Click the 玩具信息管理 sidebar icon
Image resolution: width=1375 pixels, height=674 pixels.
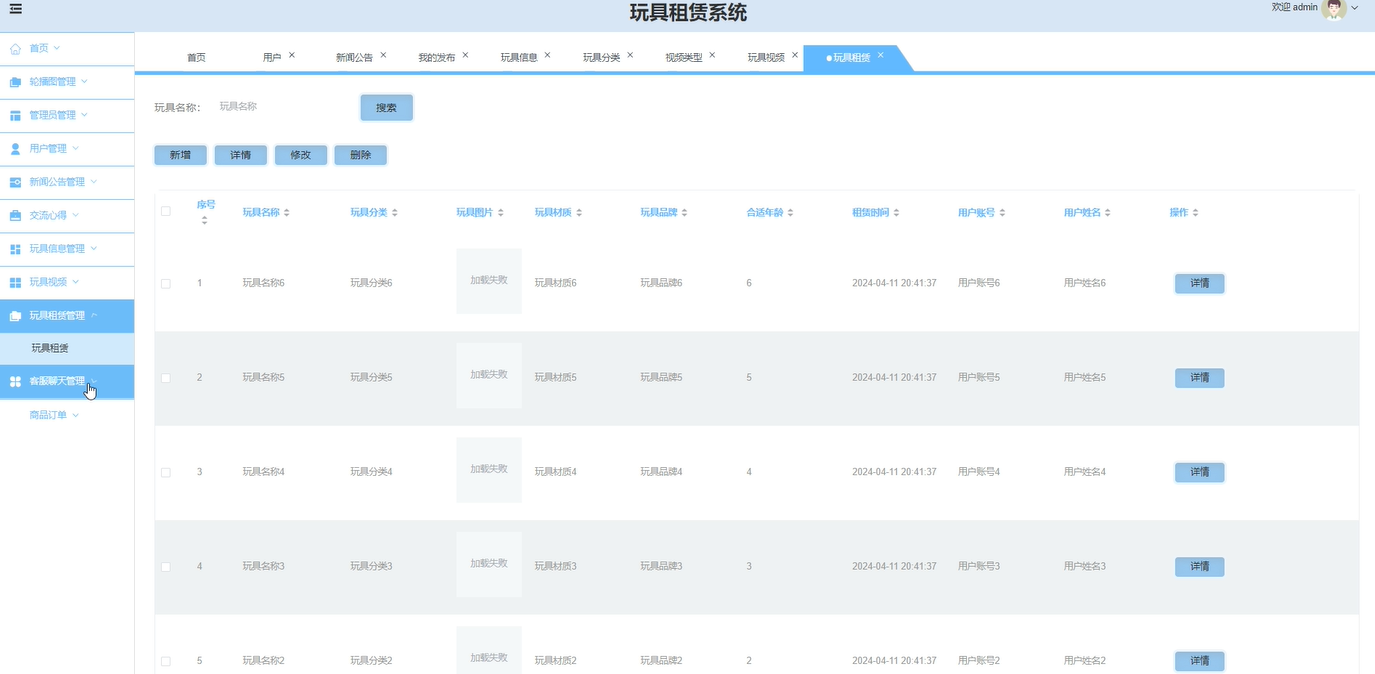15,249
